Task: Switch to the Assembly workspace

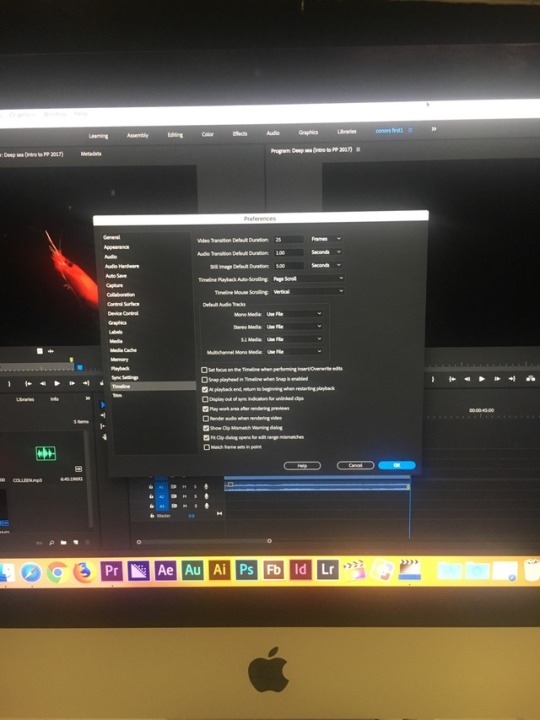Action: pos(138,135)
